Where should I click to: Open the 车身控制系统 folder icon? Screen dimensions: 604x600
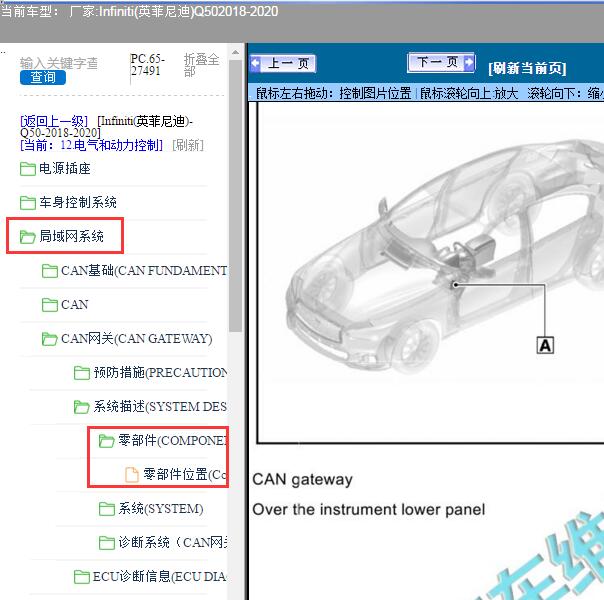(28, 203)
